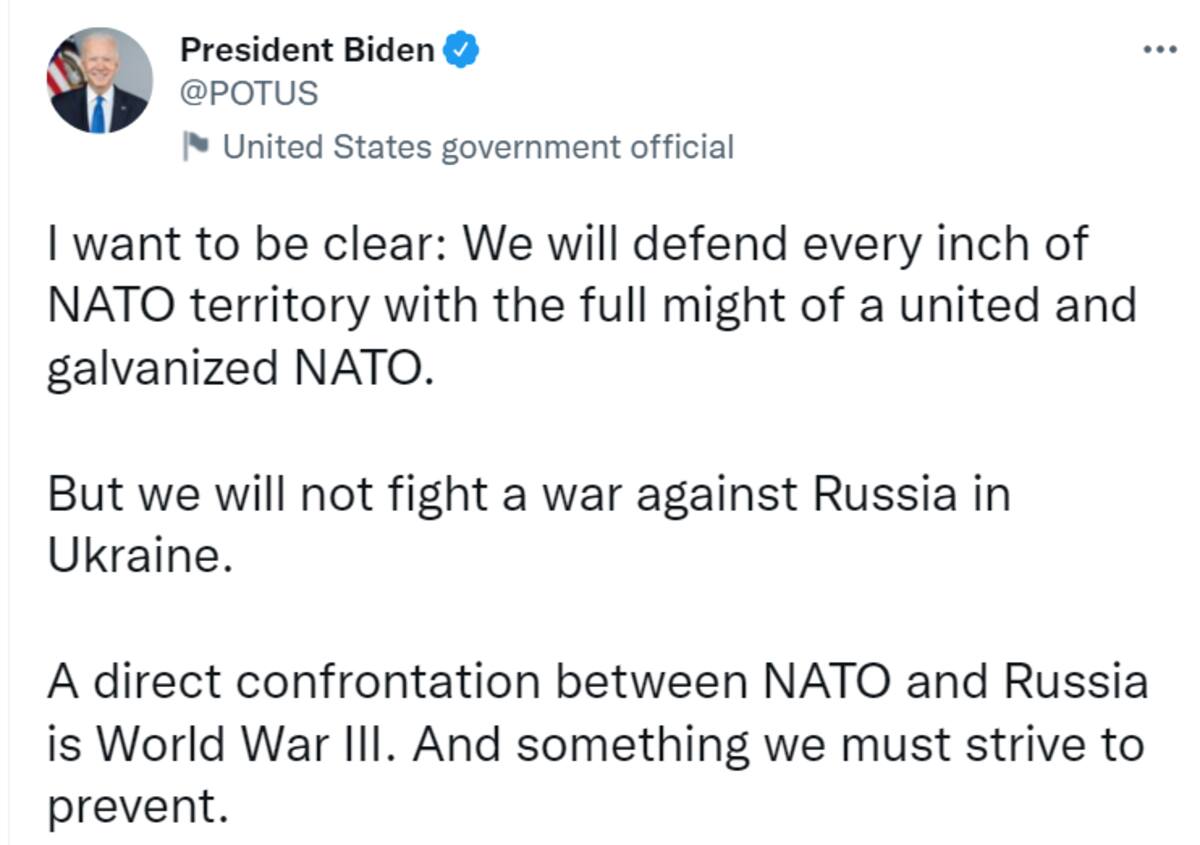The height and width of the screenshot is (845, 1200).
Task: Click the word "Ukraine." in the tweet
Action: pos(139,557)
